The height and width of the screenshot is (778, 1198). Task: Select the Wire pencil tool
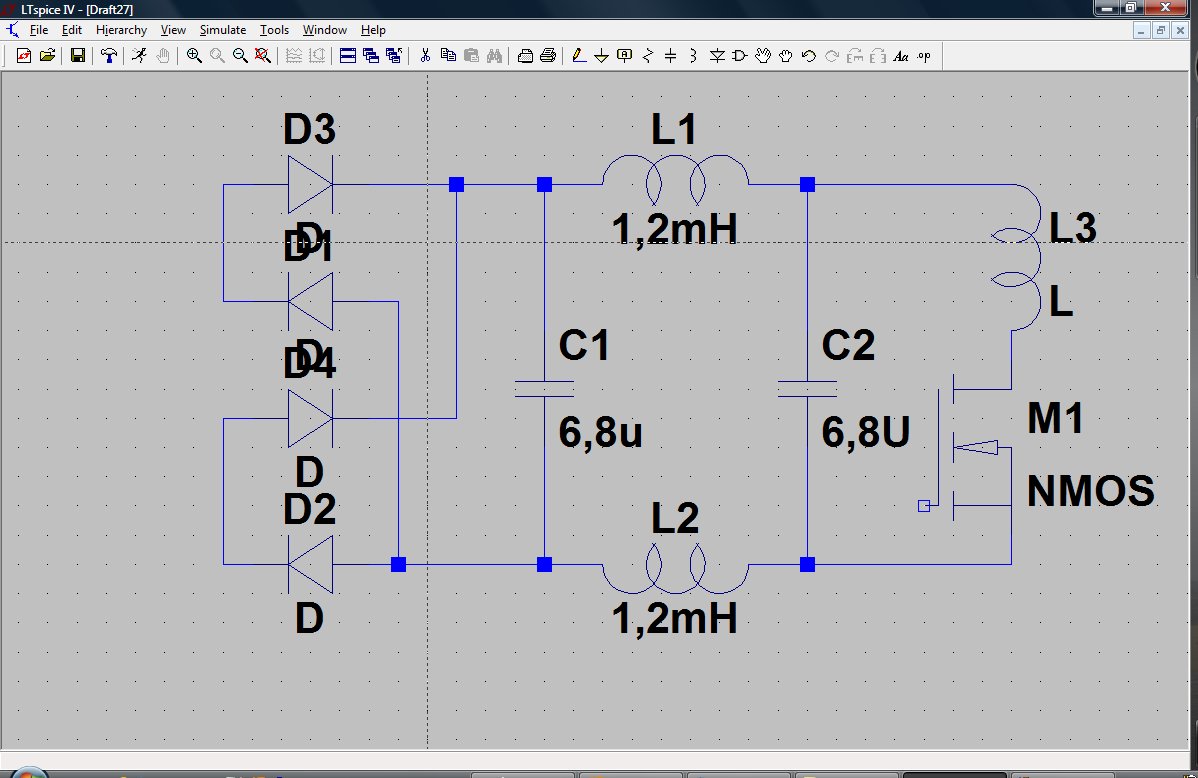click(x=579, y=56)
